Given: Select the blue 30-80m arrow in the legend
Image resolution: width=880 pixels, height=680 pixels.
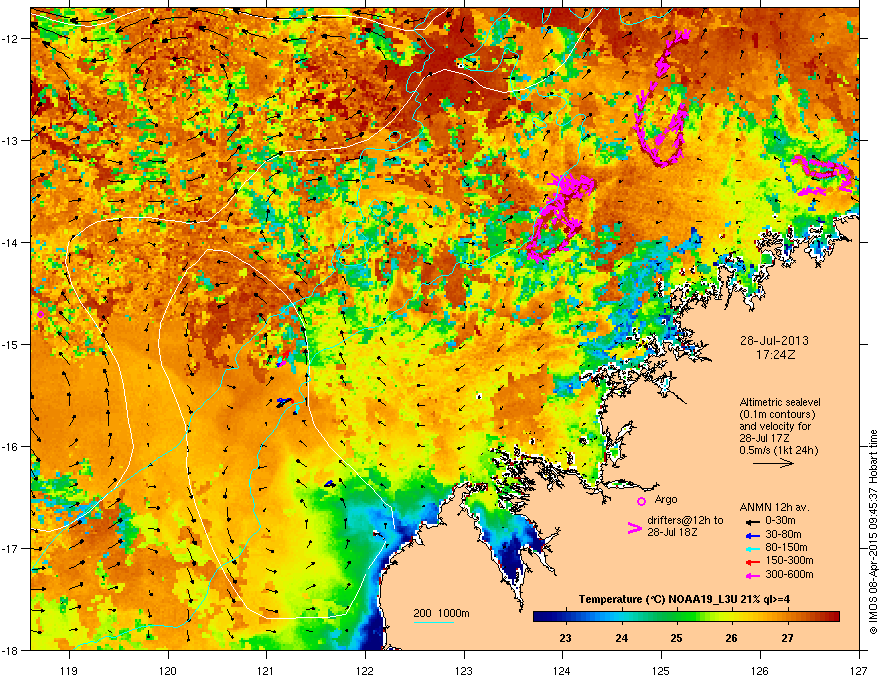Looking at the screenshot, I should (x=751, y=535).
